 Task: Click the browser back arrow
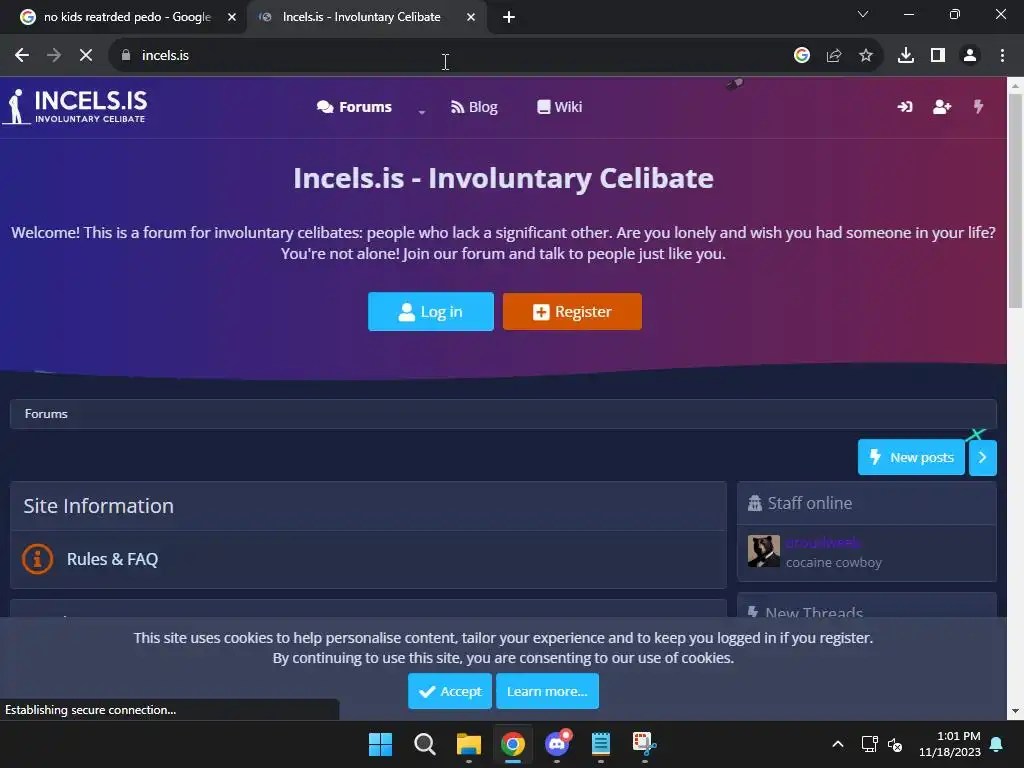pyautogui.click(x=22, y=56)
